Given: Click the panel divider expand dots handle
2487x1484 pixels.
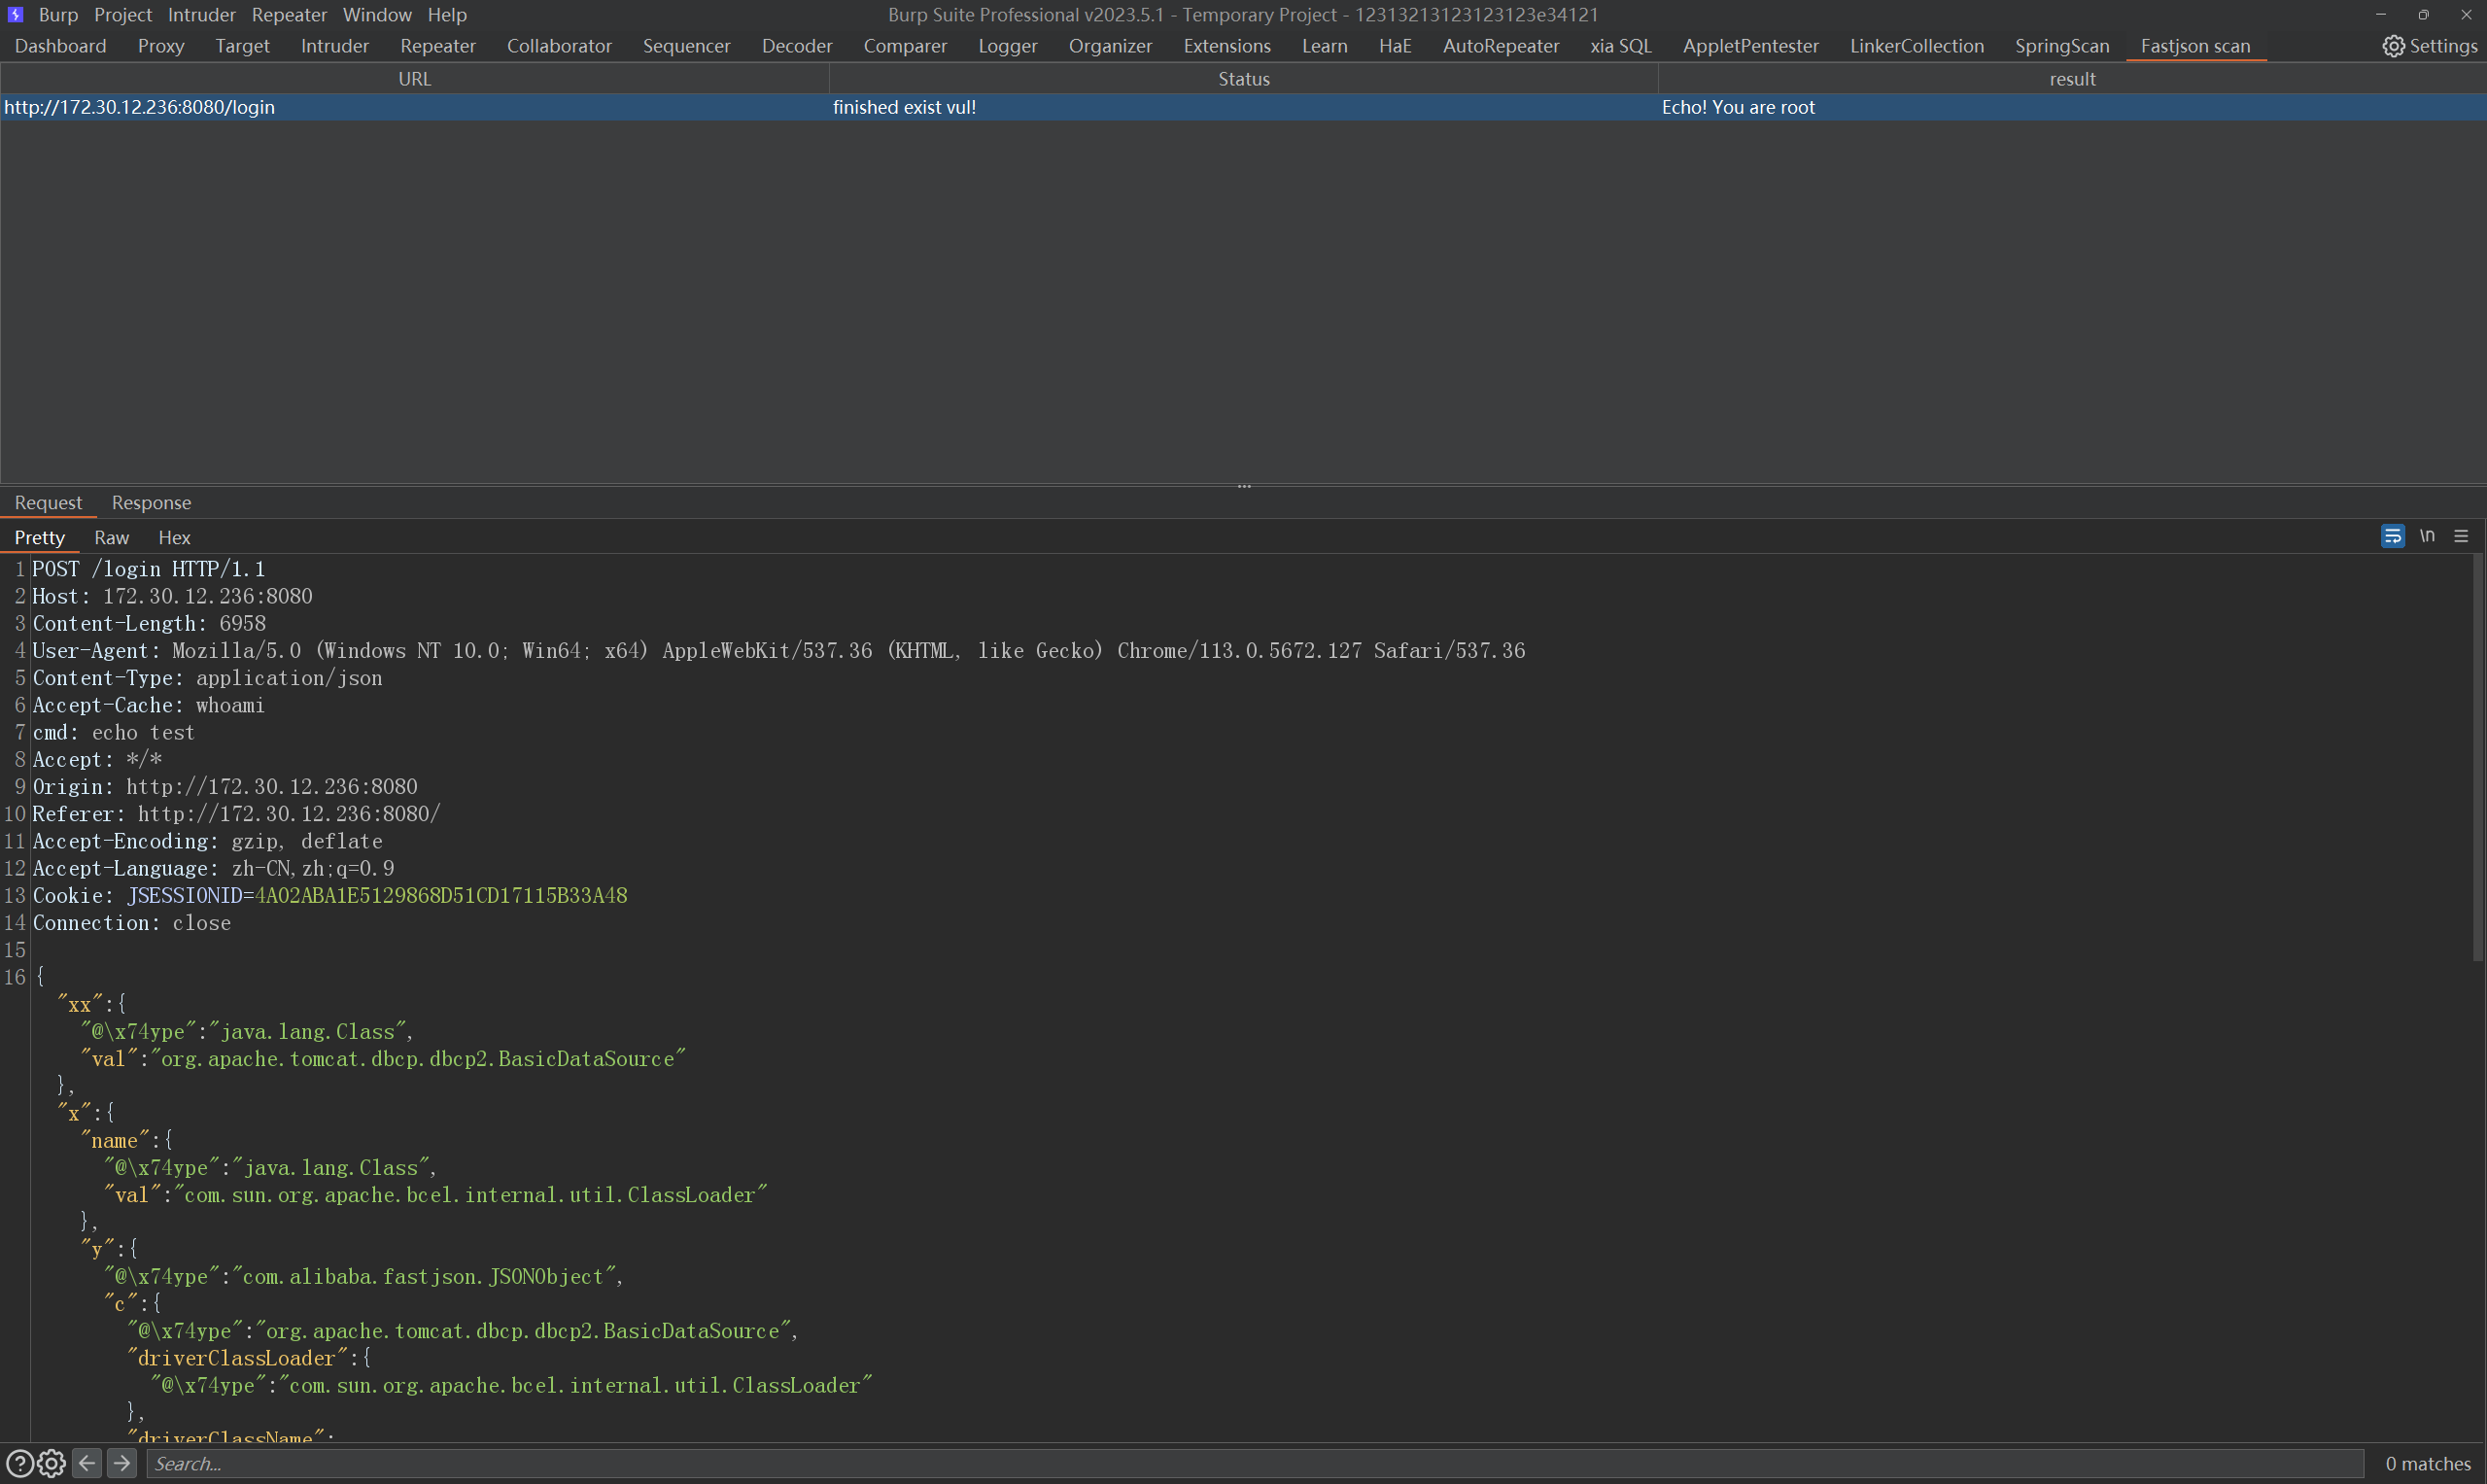Looking at the screenshot, I should (1244, 486).
